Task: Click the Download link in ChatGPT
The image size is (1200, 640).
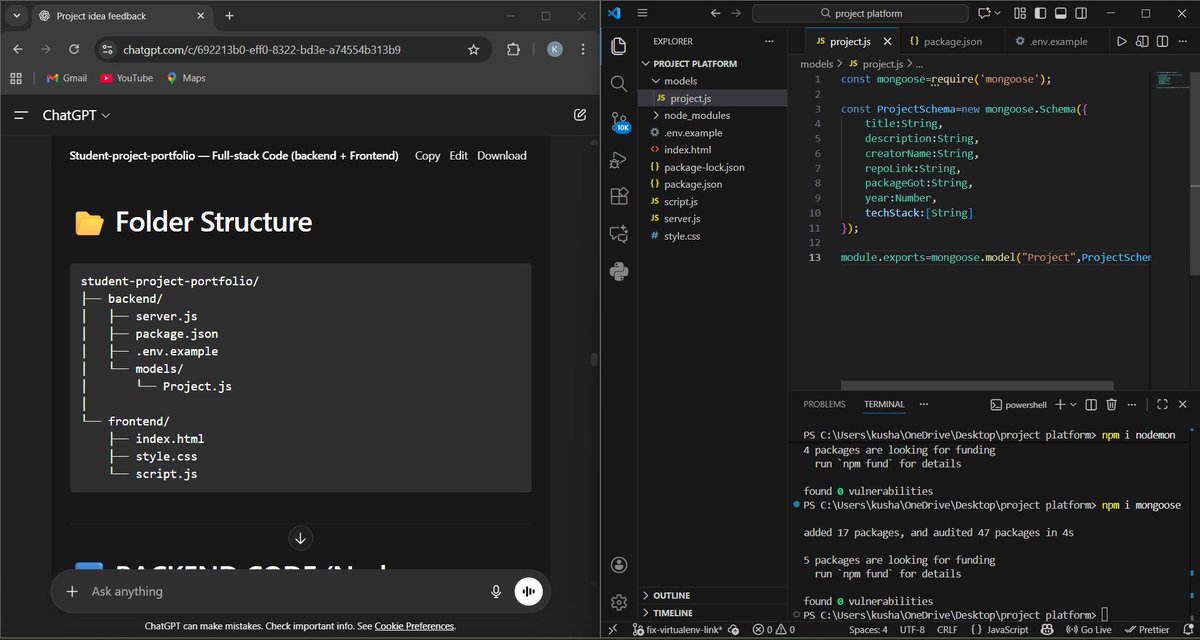Action: tap(502, 155)
